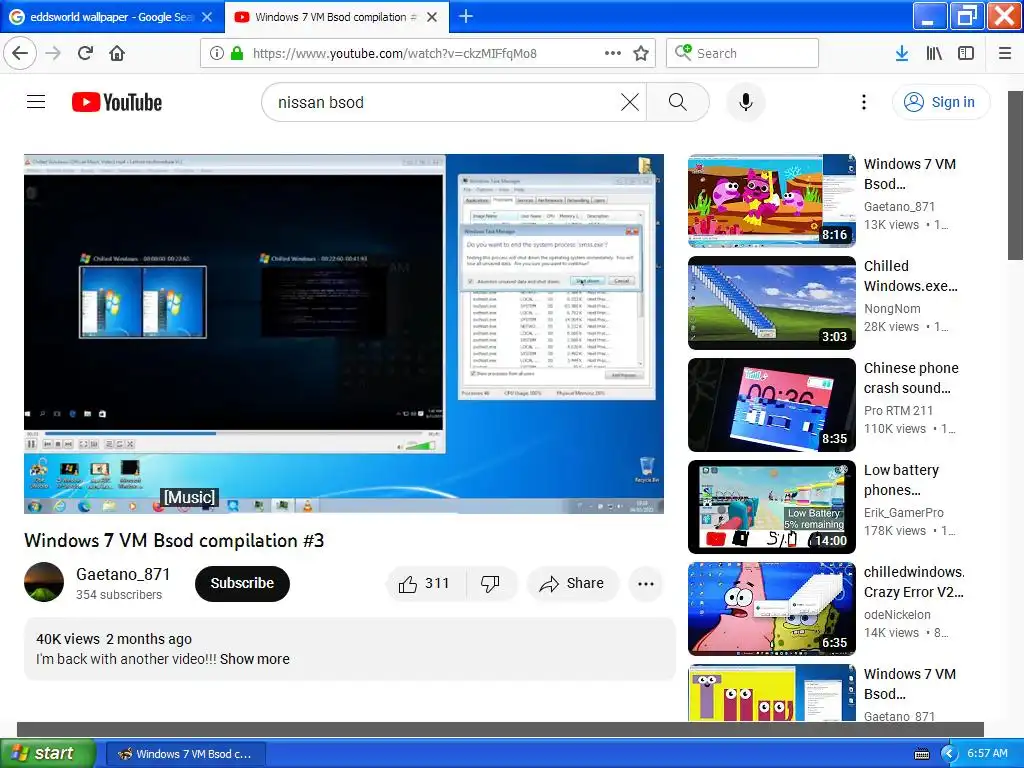Image resolution: width=1024 pixels, height=768 pixels.
Task: Open chilledwindows Crazy Error V2 thumbnail
Action: point(772,608)
